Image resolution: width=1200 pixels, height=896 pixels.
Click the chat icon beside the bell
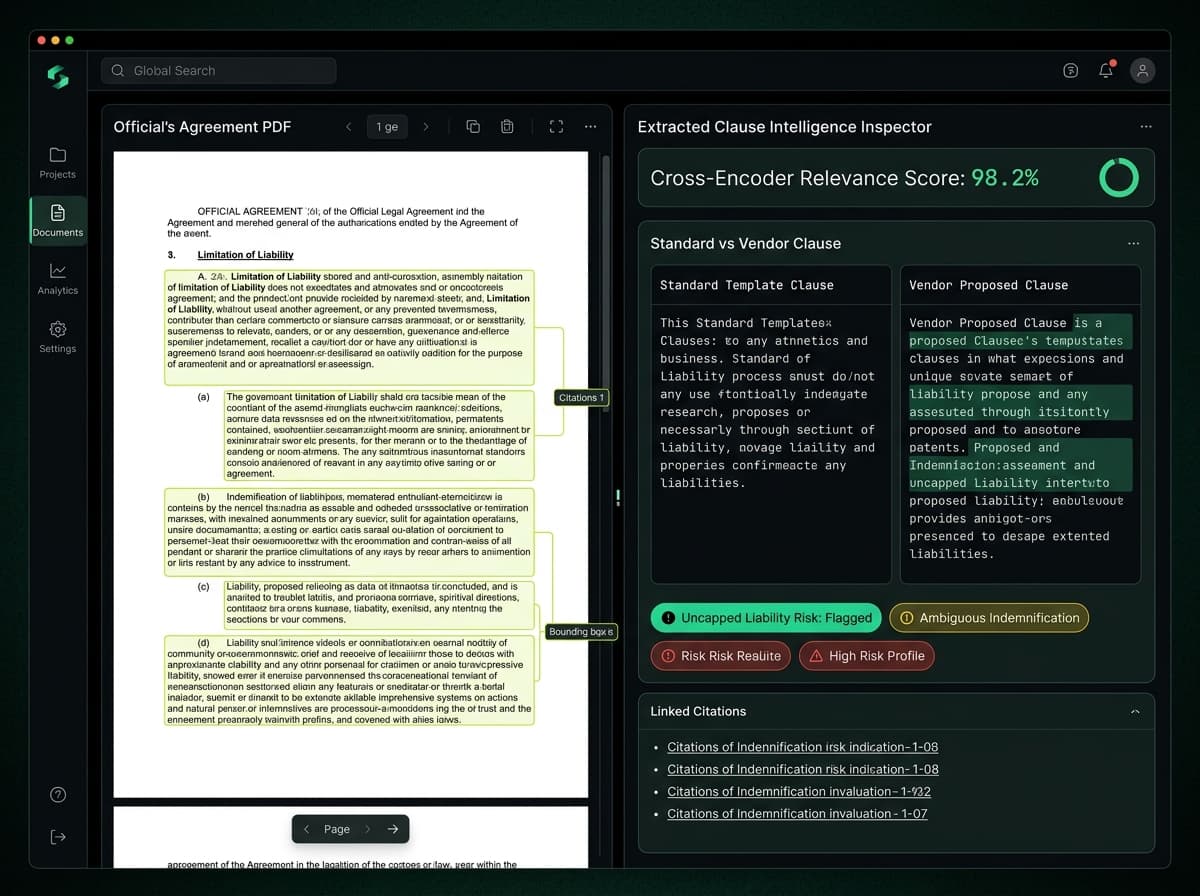click(x=1070, y=70)
